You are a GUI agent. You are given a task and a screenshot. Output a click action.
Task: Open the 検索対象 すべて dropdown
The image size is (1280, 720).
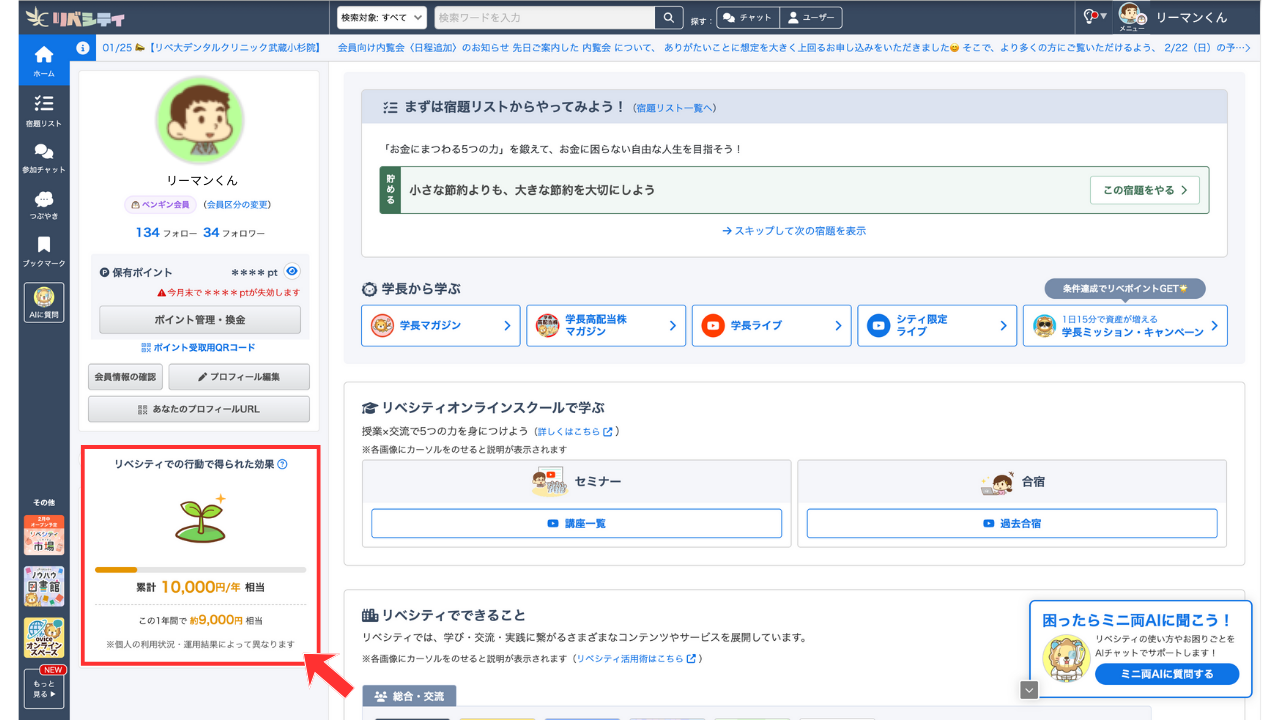[x=383, y=17]
